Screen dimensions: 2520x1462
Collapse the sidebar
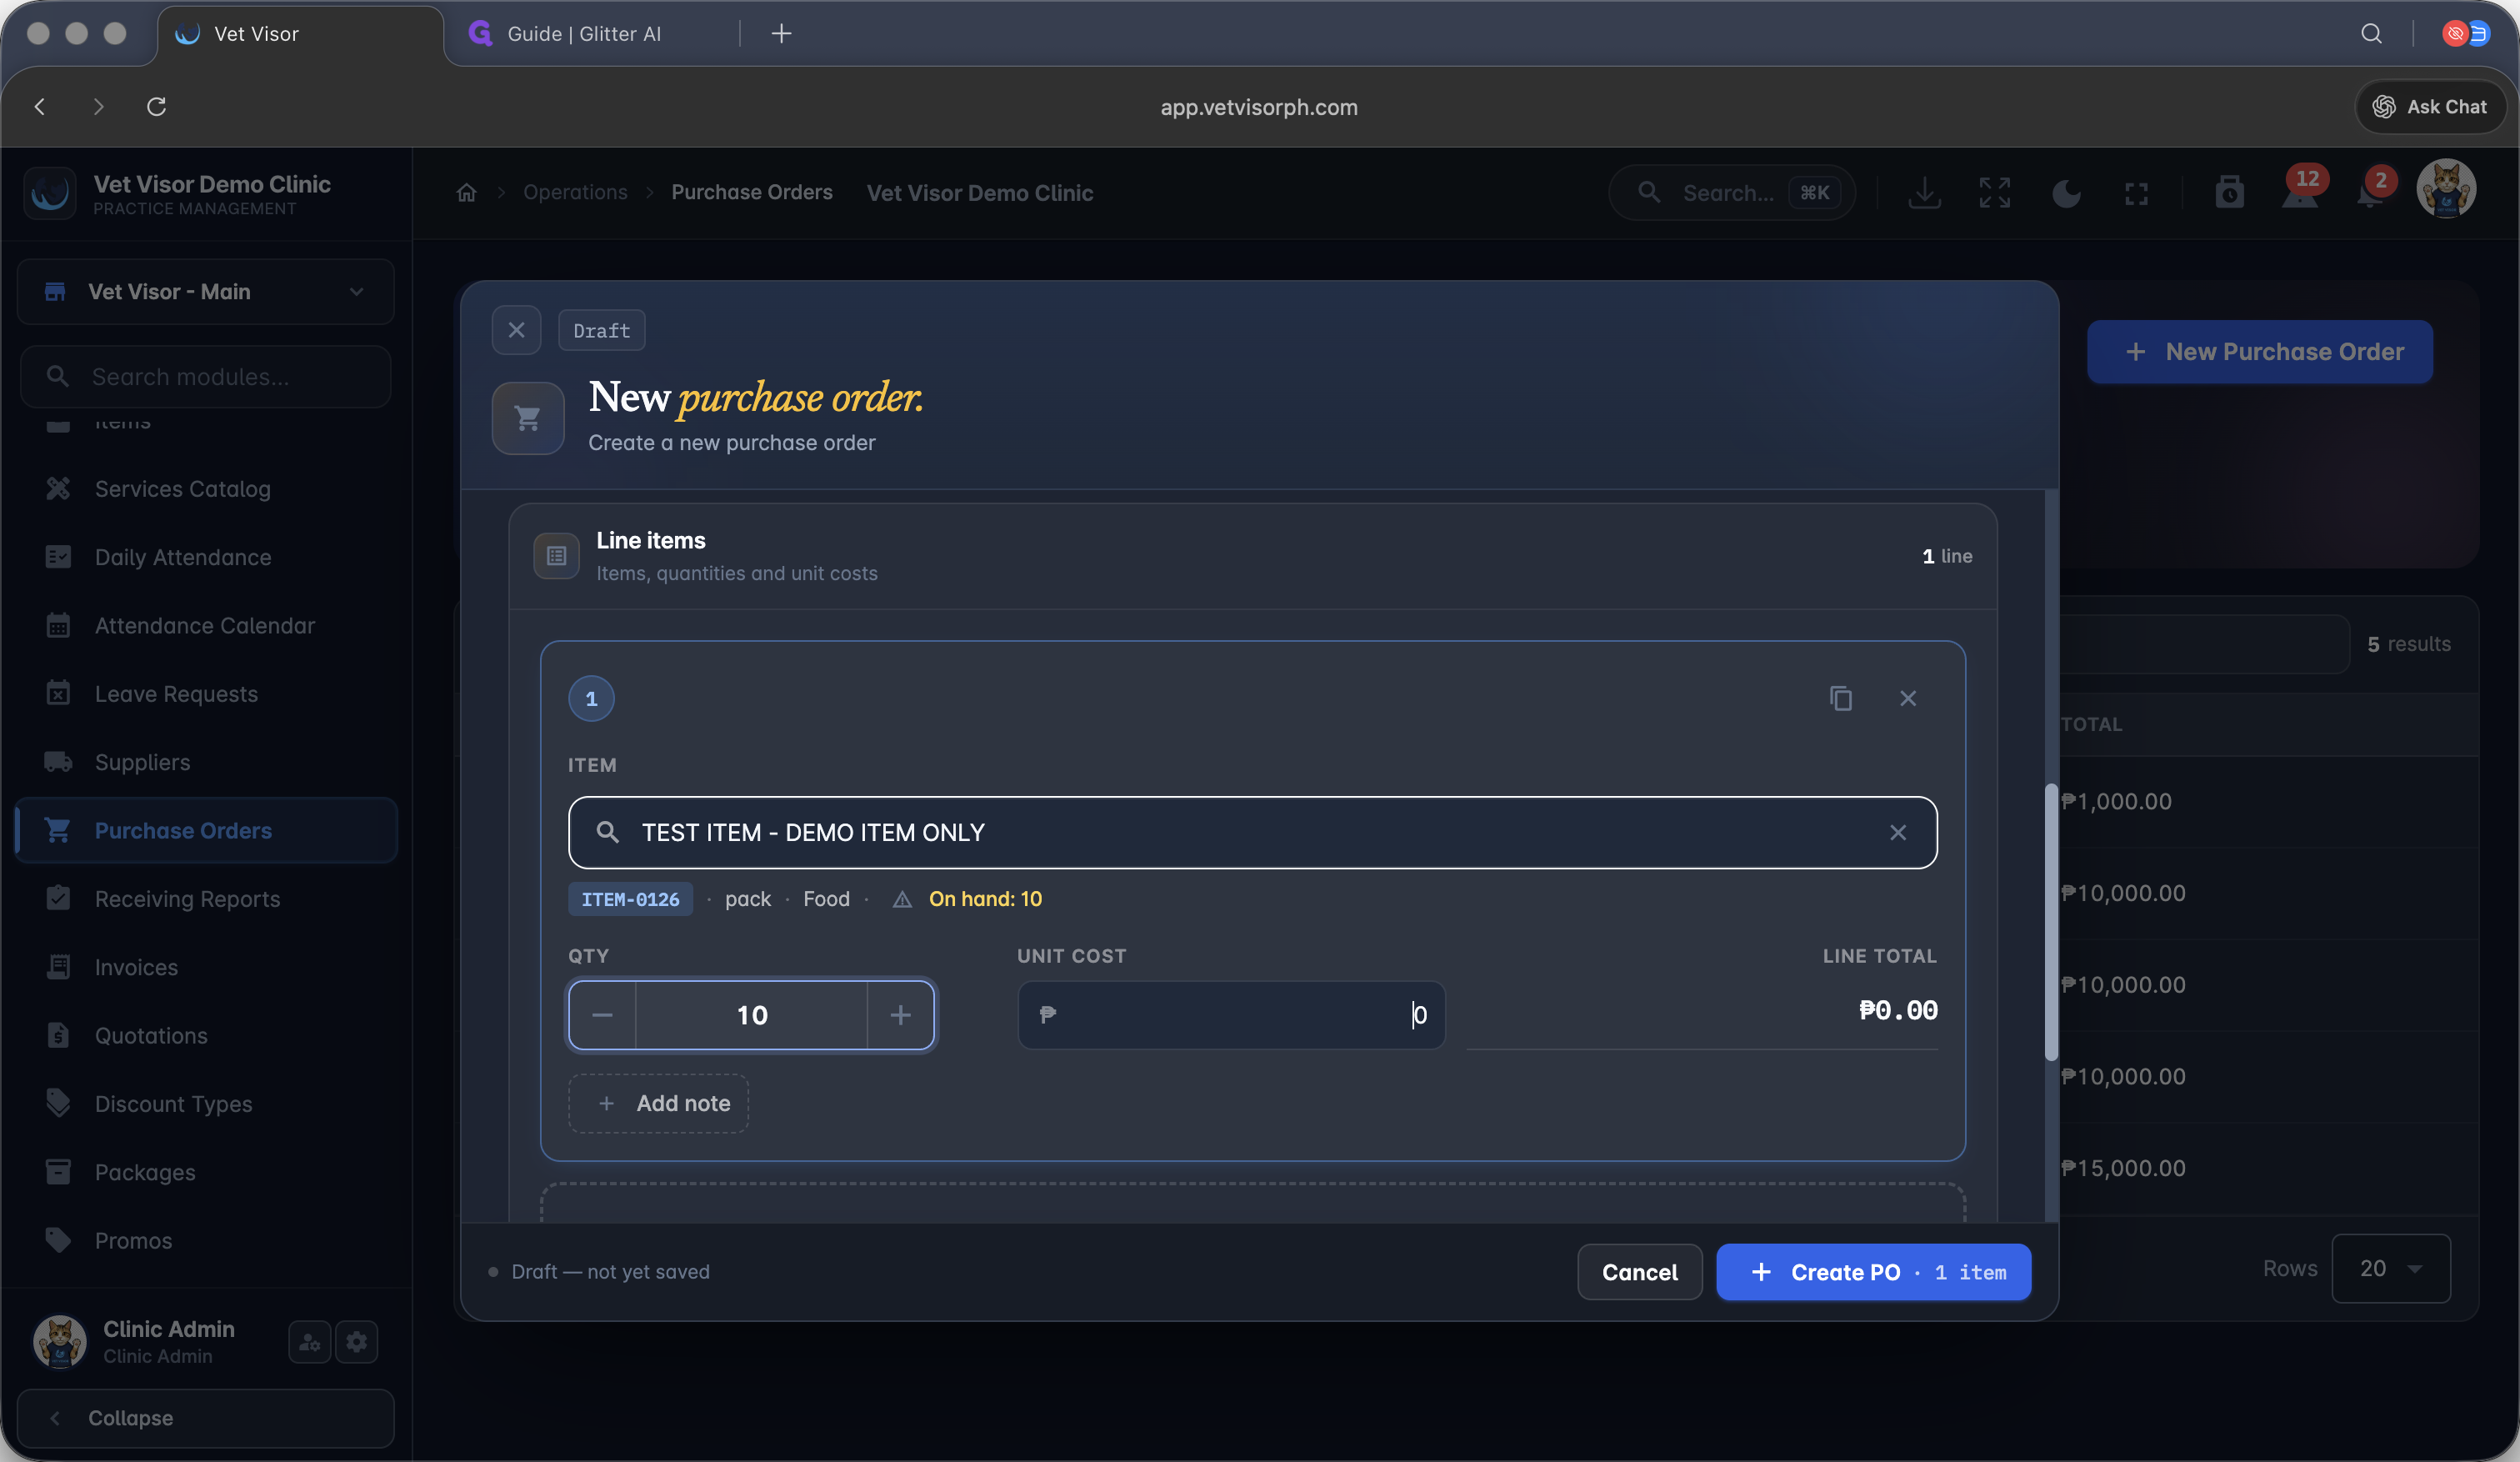(x=206, y=1418)
